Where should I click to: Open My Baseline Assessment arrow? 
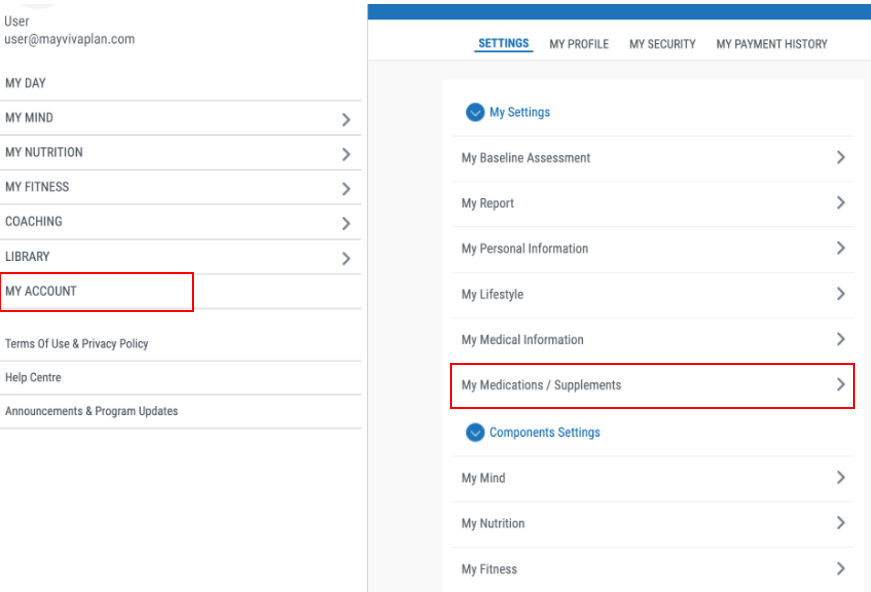coord(840,158)
